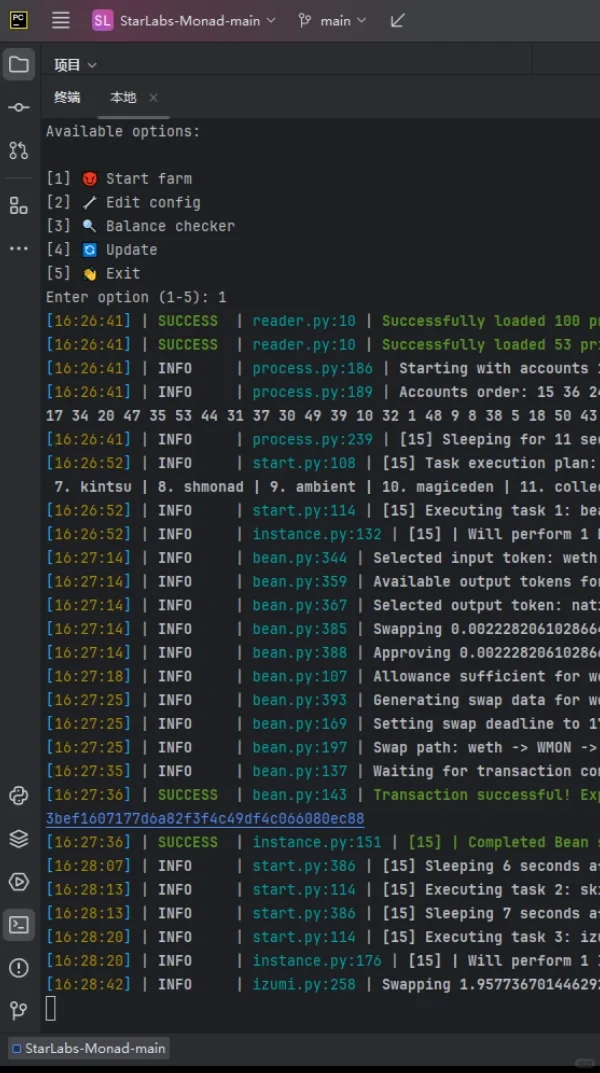Open the Python Console tool window

(18, 795)
